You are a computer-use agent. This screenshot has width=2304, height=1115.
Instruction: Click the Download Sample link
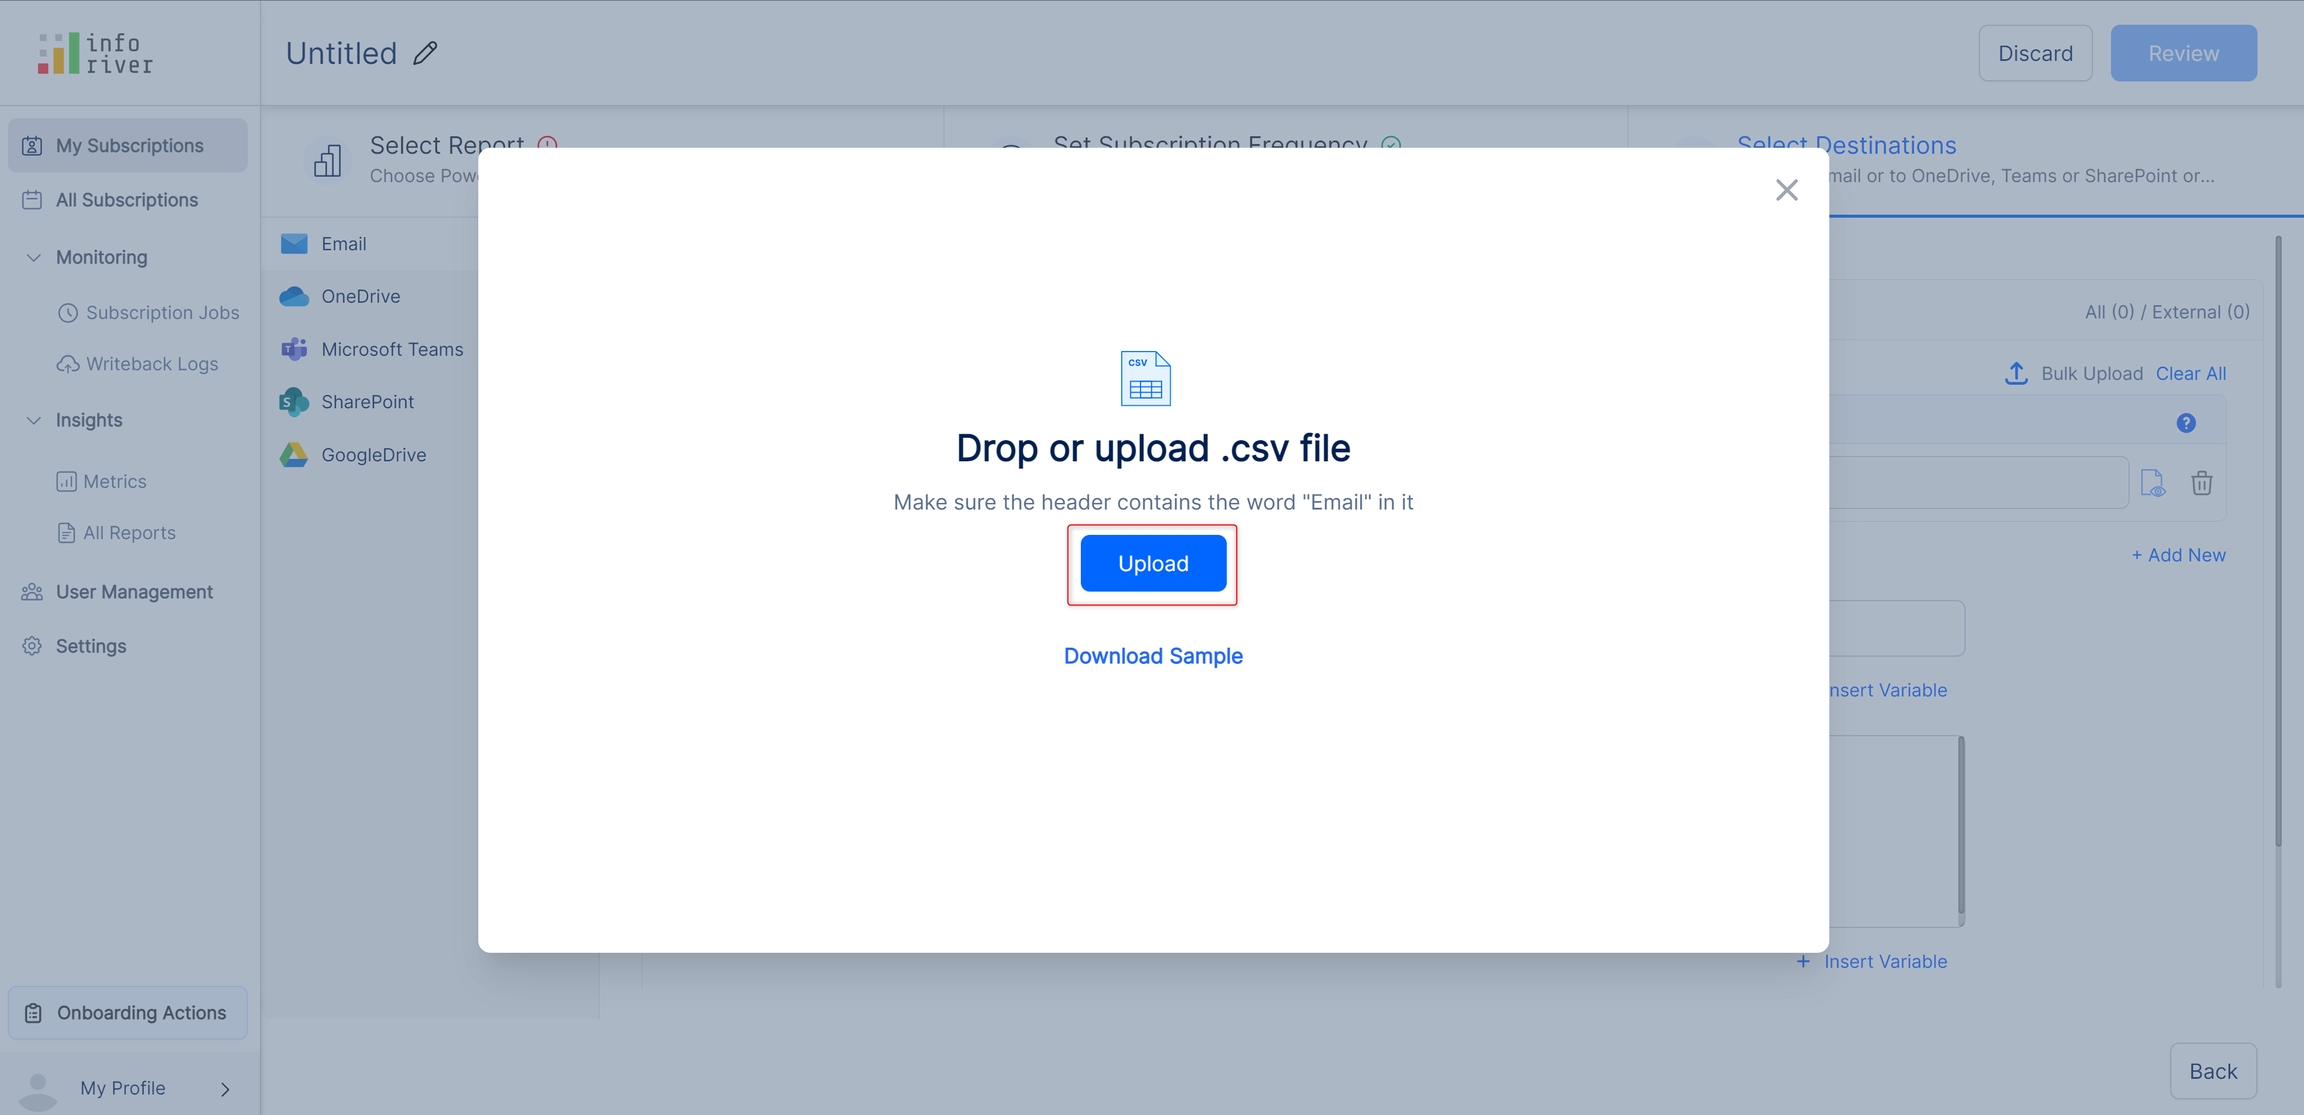tap(1153, 656)
